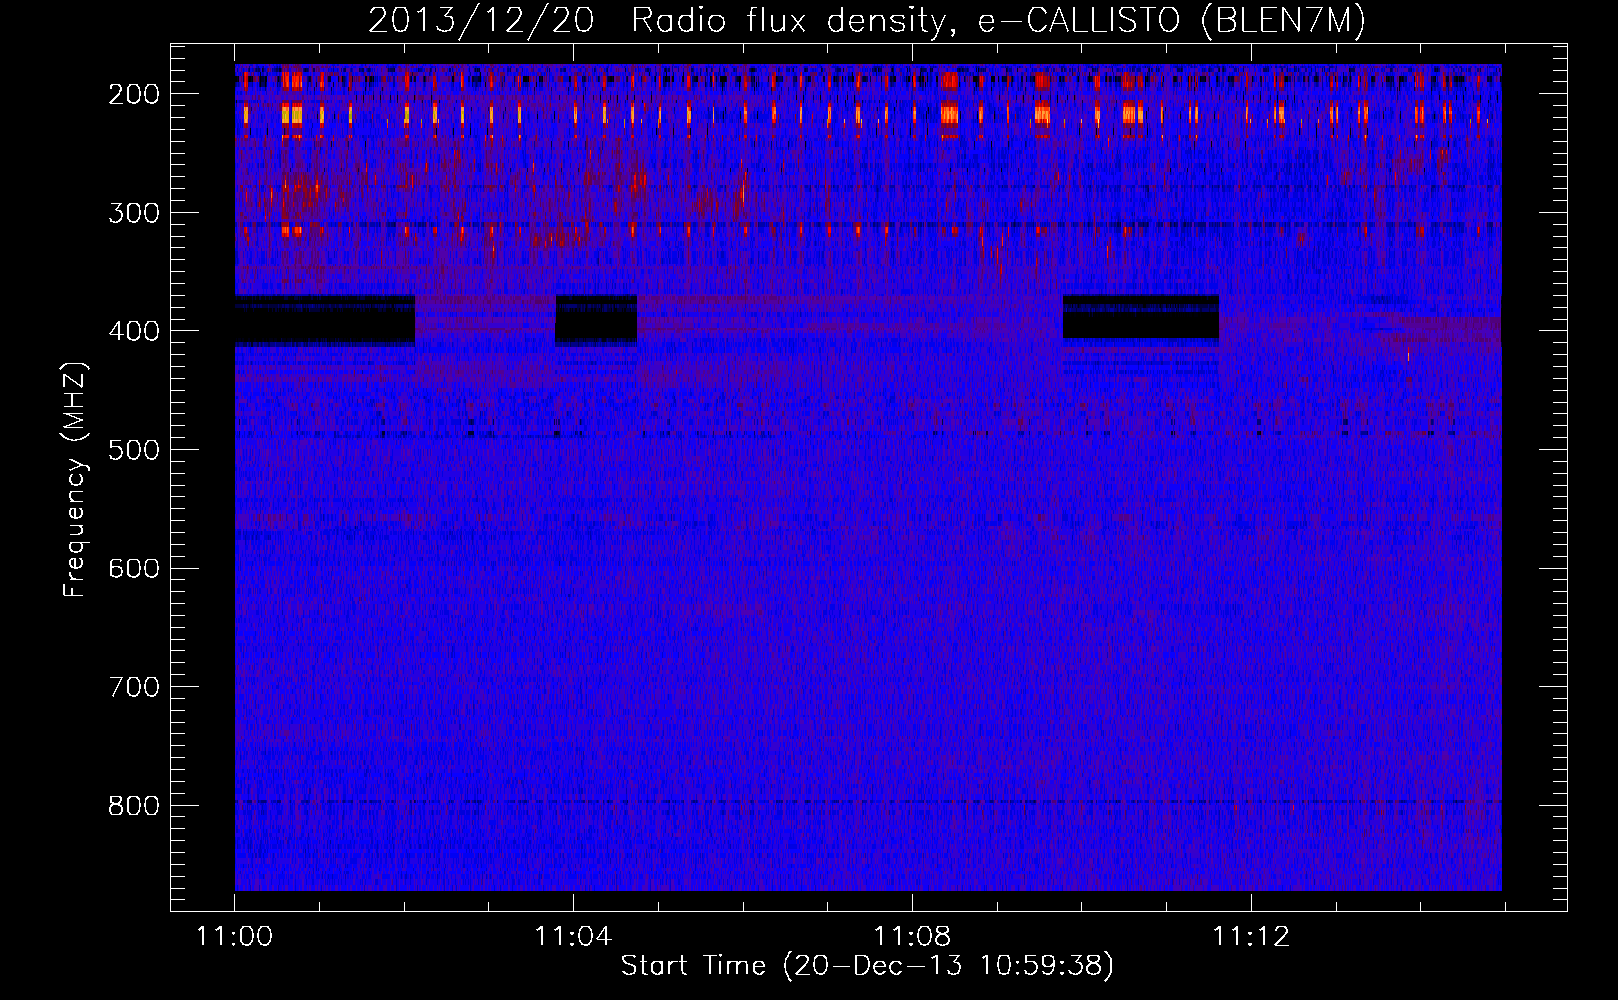Select the 300 frequency tick label
The width and height of the screenshot is (1618, 1000).
[134, 213]
